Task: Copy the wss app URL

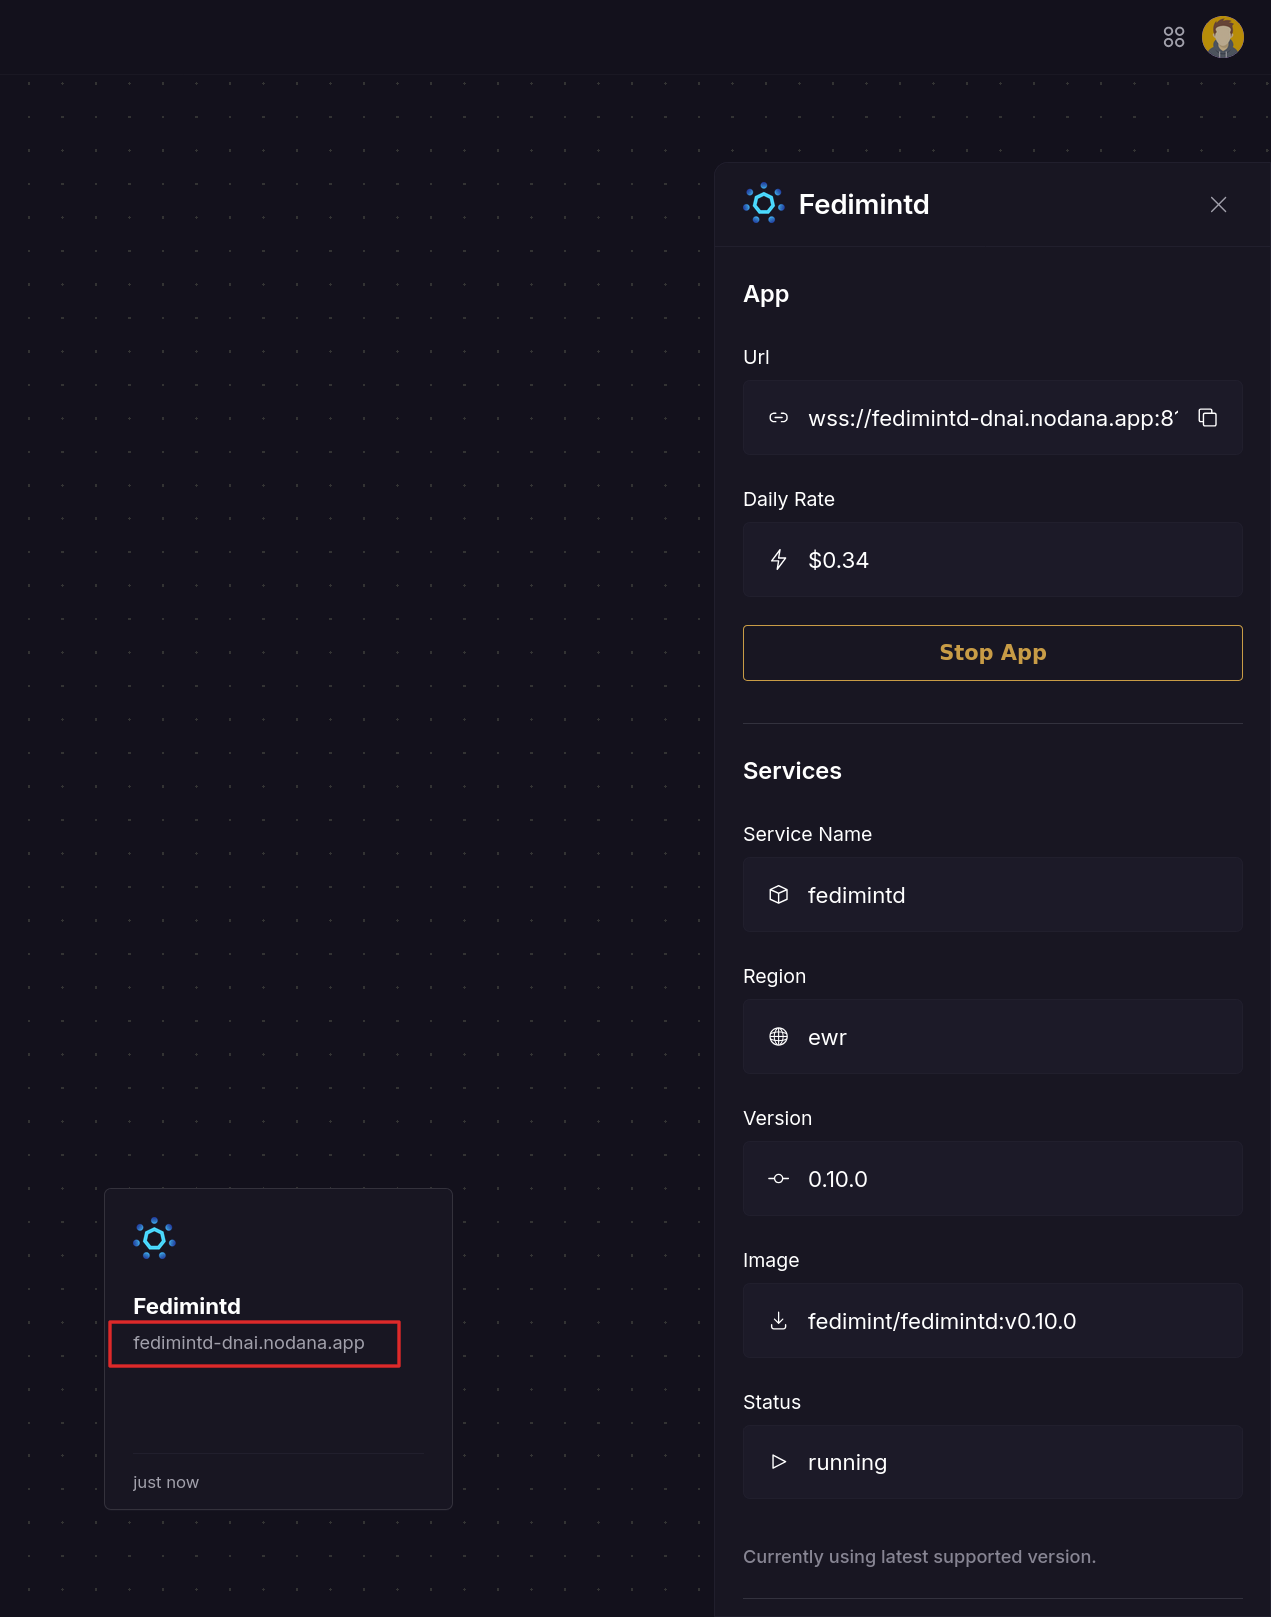Action: pos(1208,417)
